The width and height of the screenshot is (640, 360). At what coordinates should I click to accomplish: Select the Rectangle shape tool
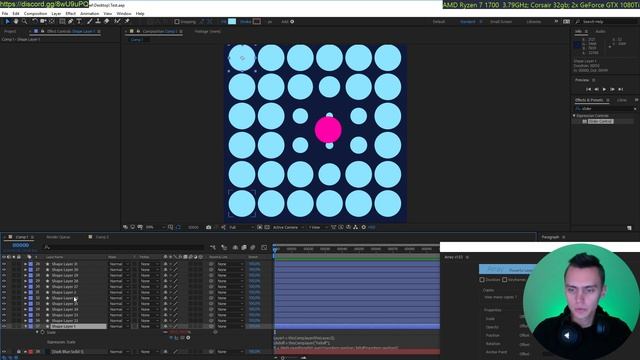62,22
